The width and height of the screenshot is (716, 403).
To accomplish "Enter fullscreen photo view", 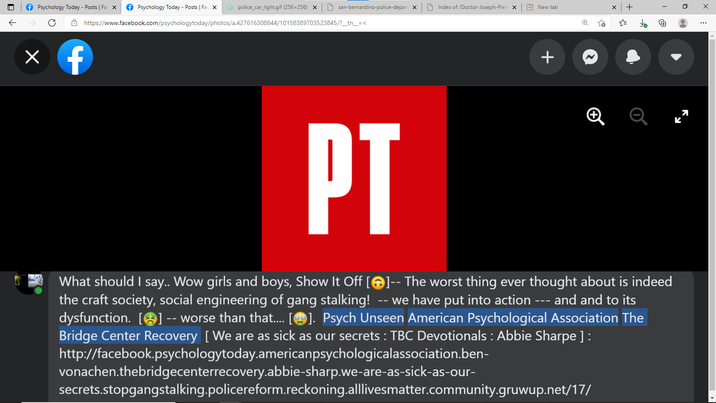I will pyautogui.click(x=681, y=116).
